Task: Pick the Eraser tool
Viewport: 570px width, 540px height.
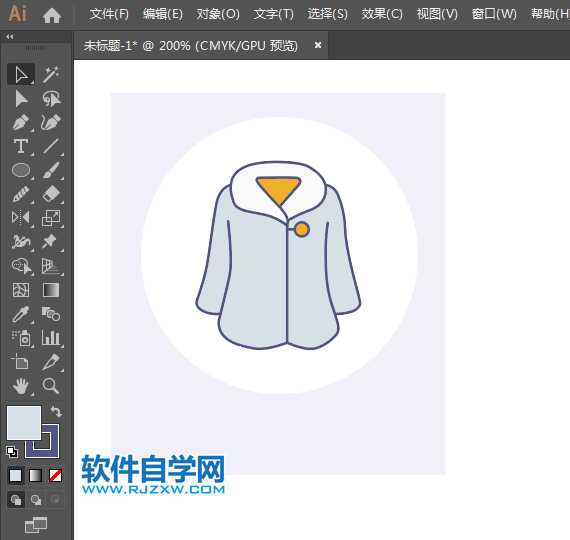Action: tap(51, 194)
